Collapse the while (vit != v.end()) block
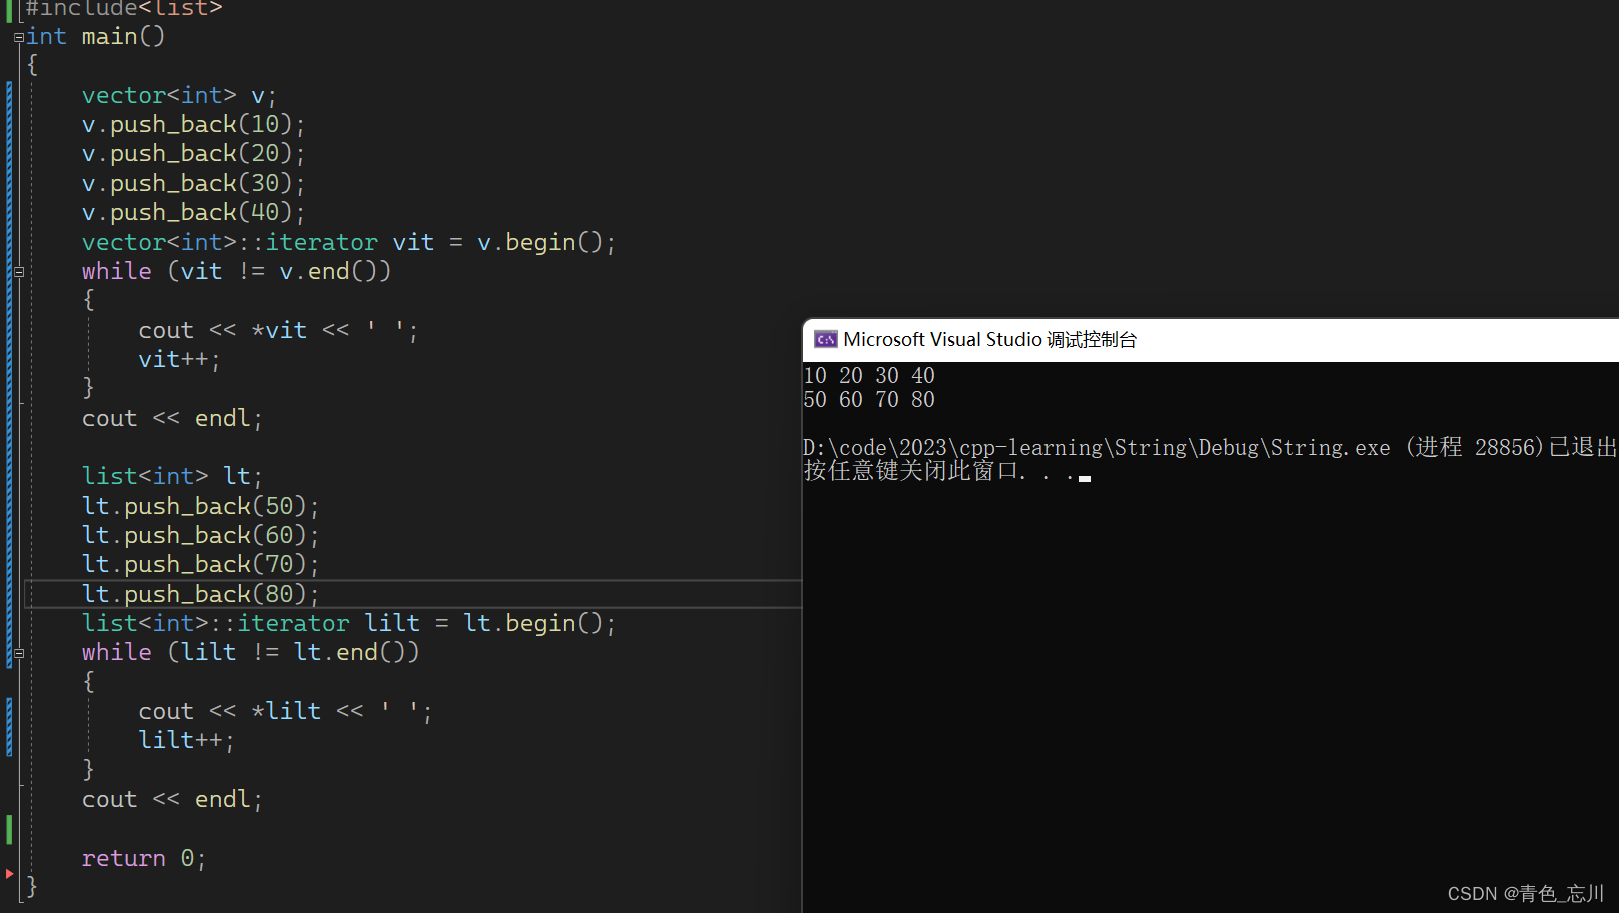Viewport: 1619px width, 913px height. coord(19,271)
